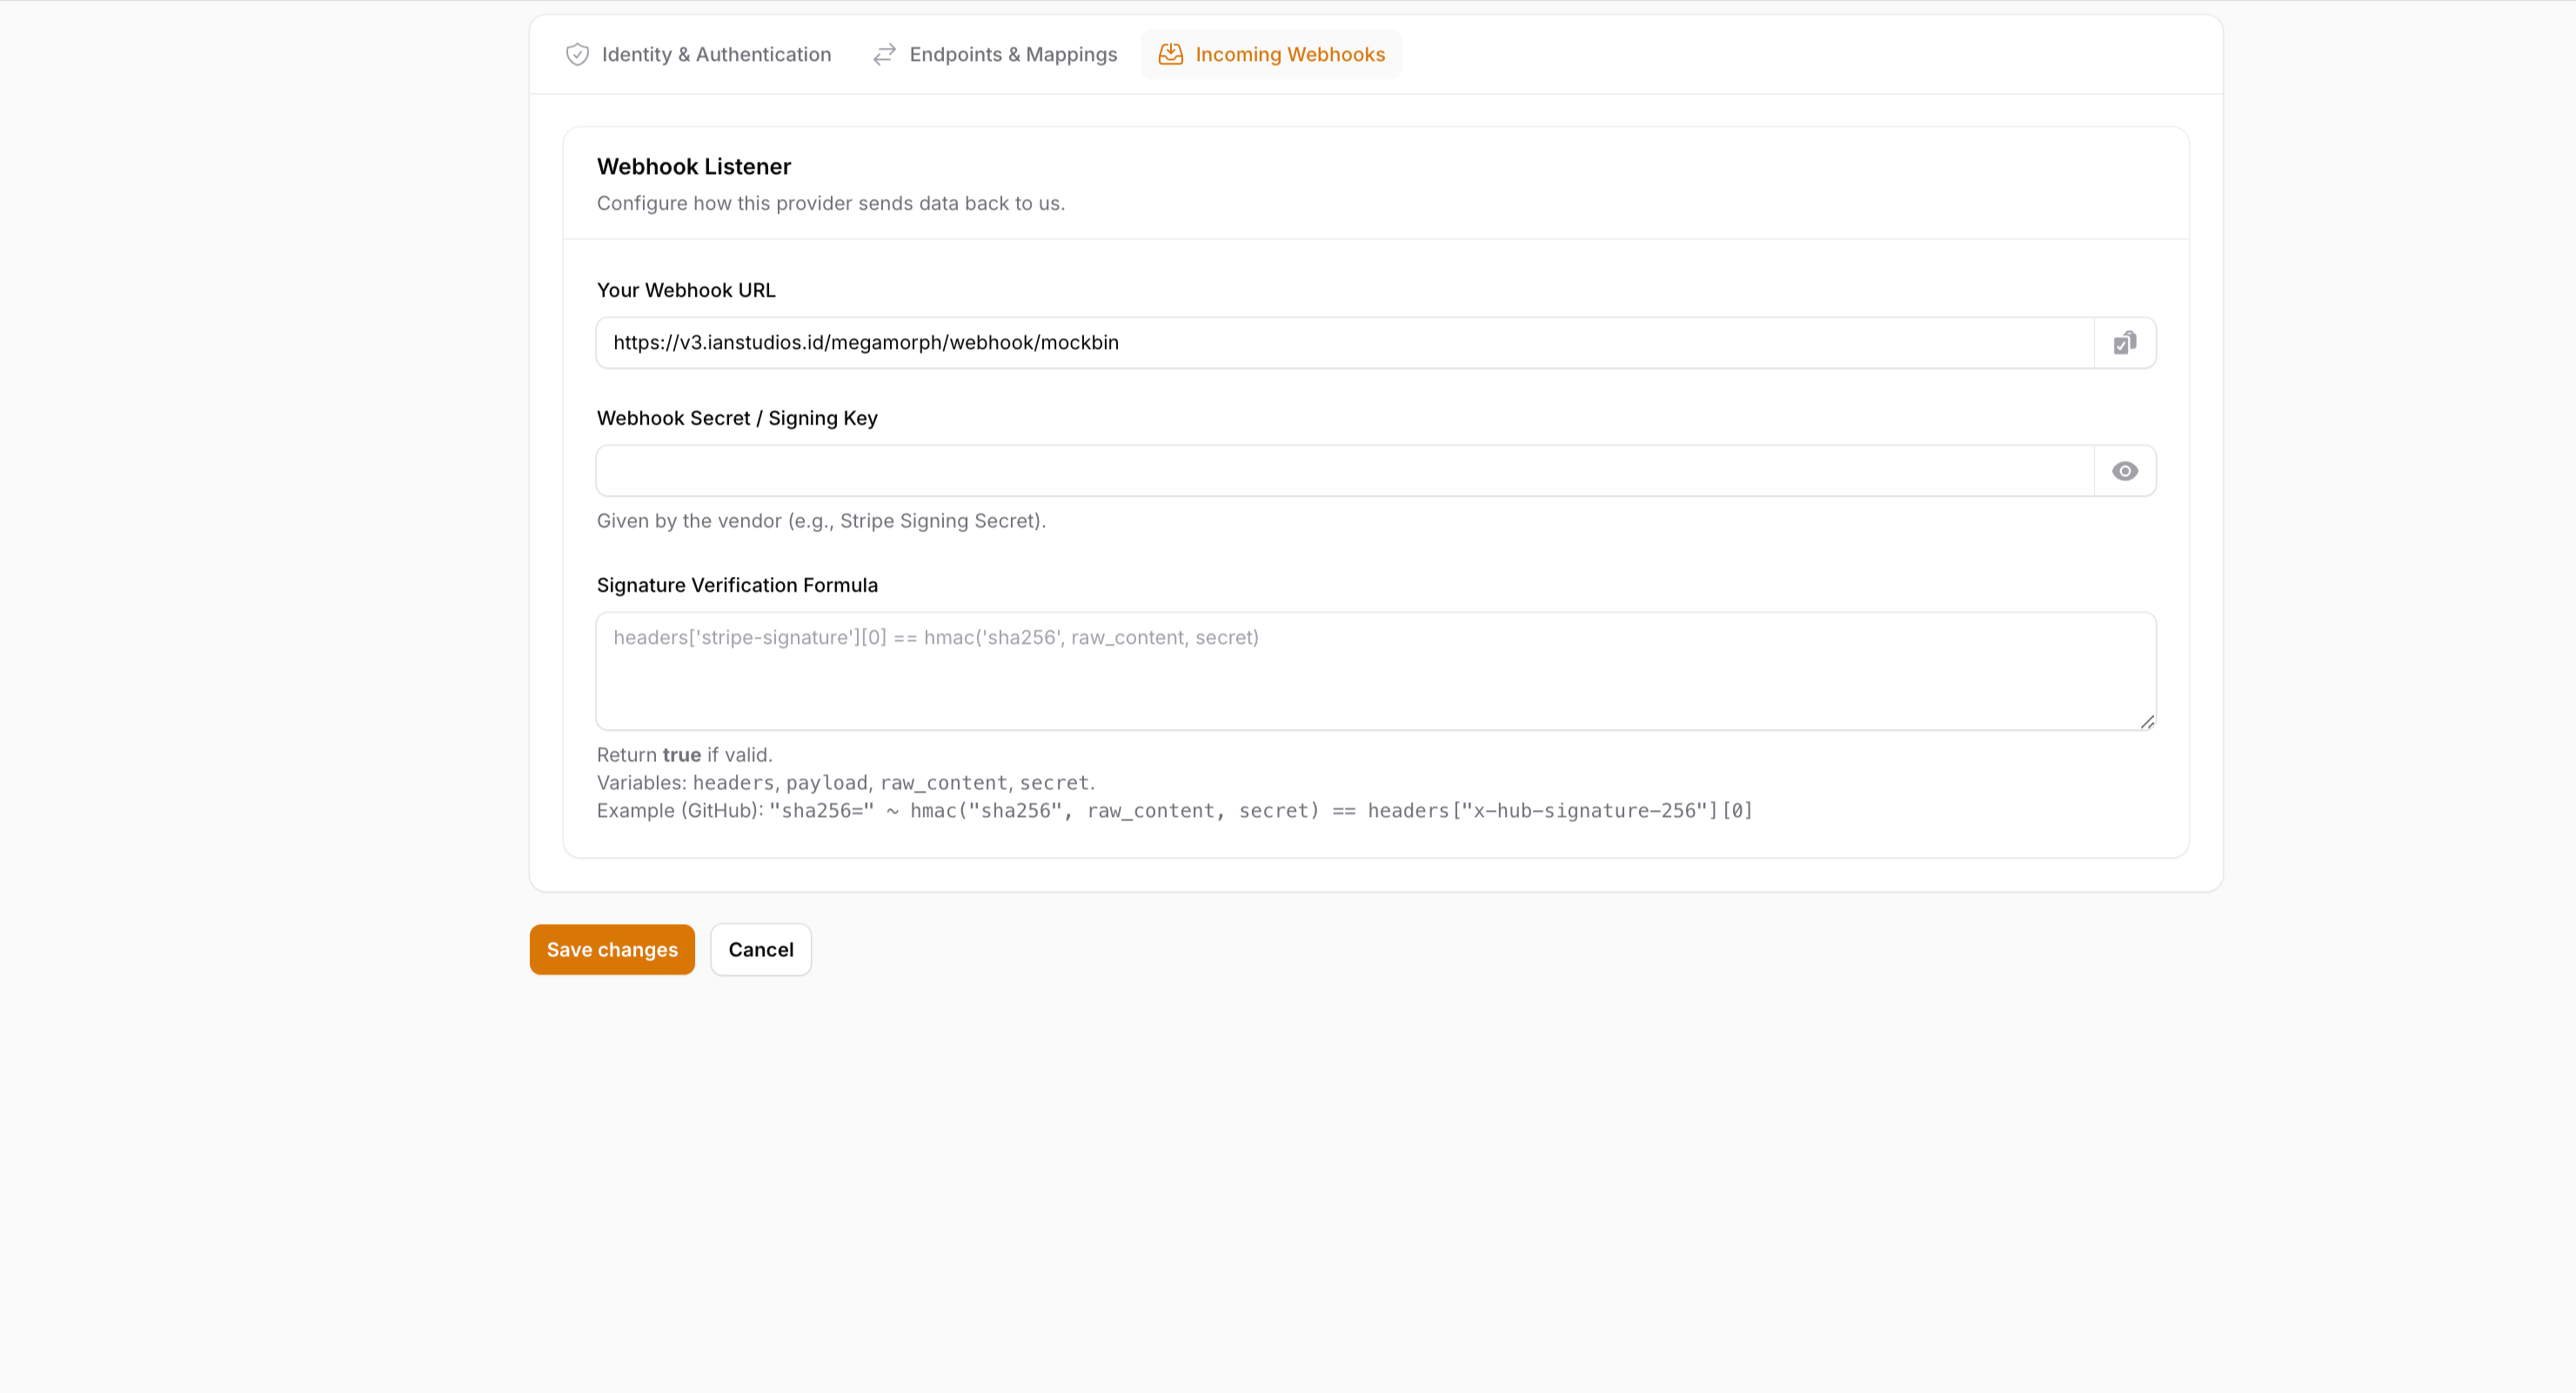Click the formula textarea resize handle
The image size is (2576, 1393).
(x=2147, y=722)
